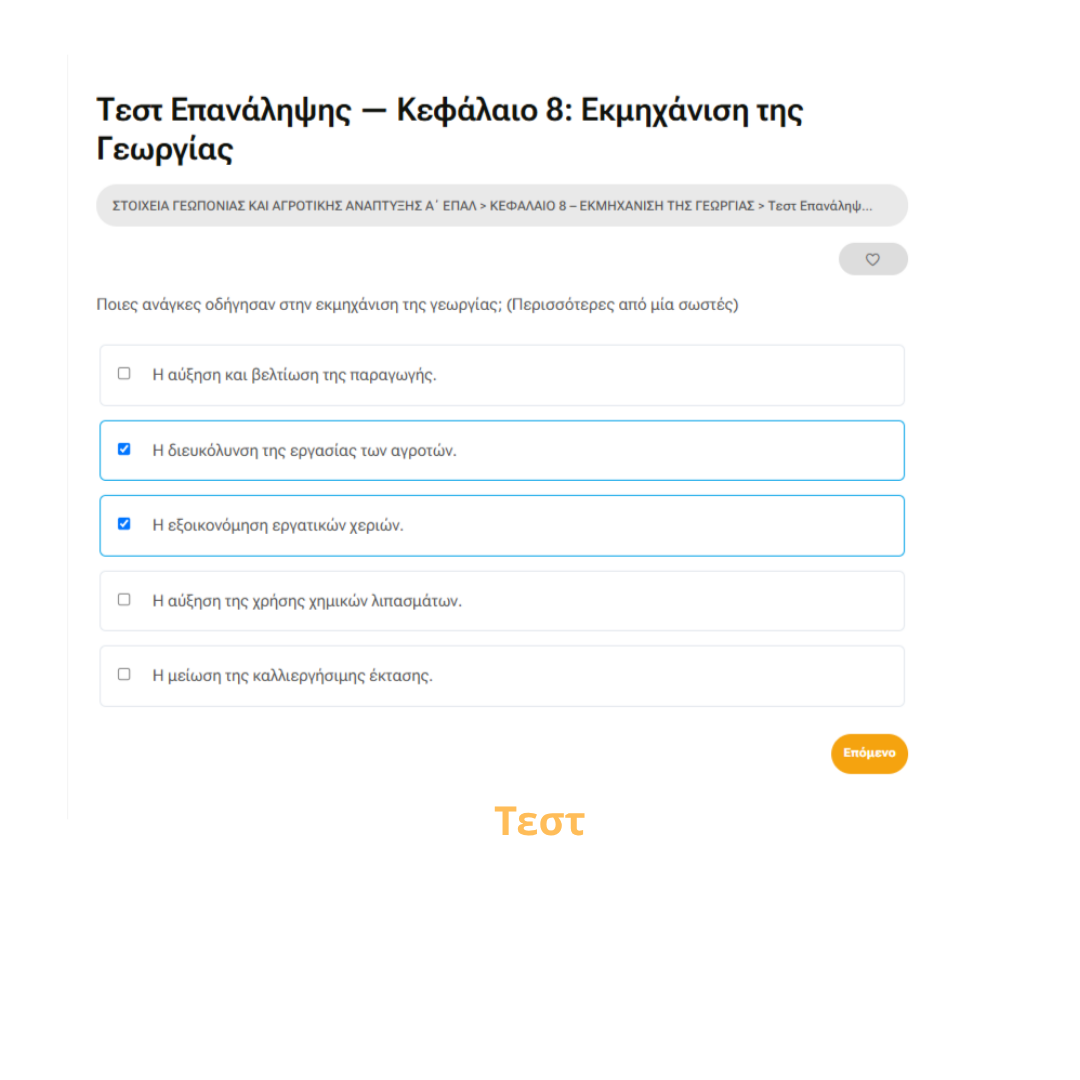Screen dimensions: 1080x1080
Task: Uncheck 'Η εξοικονόμηση εργατικών χεριών' checkbox
Action: 124,524
